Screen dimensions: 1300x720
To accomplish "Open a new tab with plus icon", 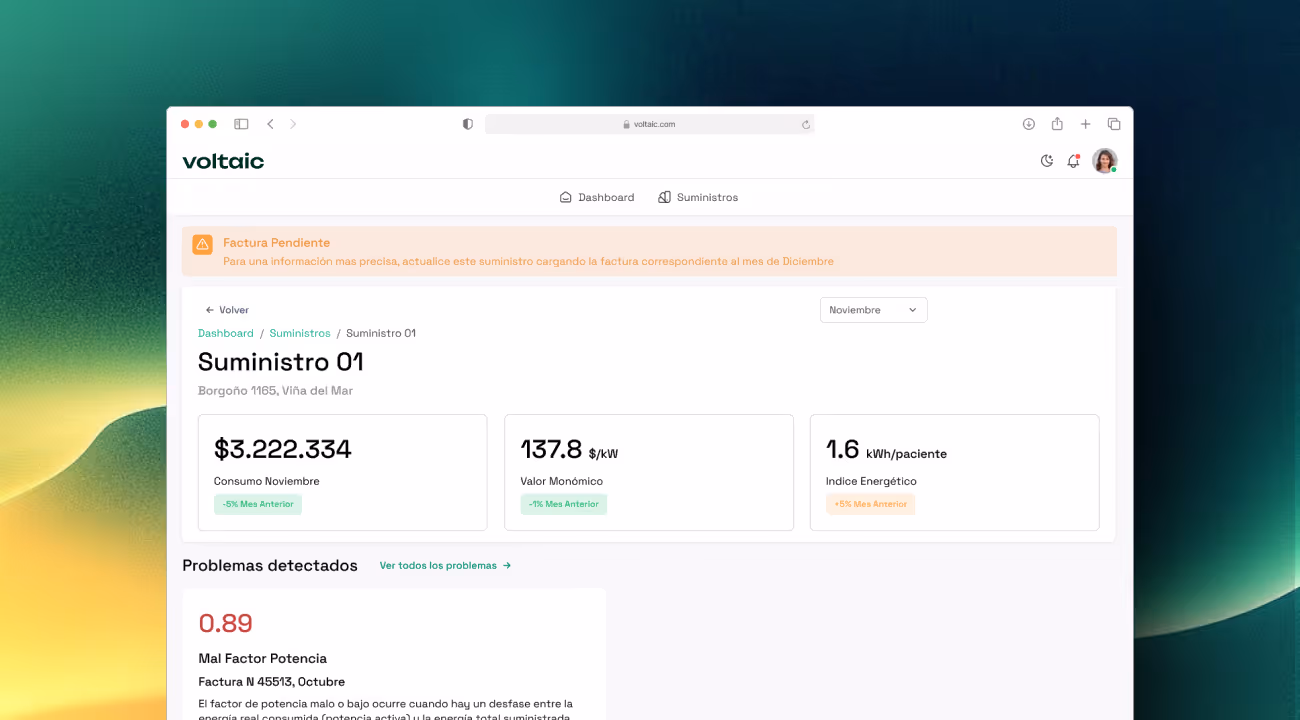I will tap(1085, 124).
